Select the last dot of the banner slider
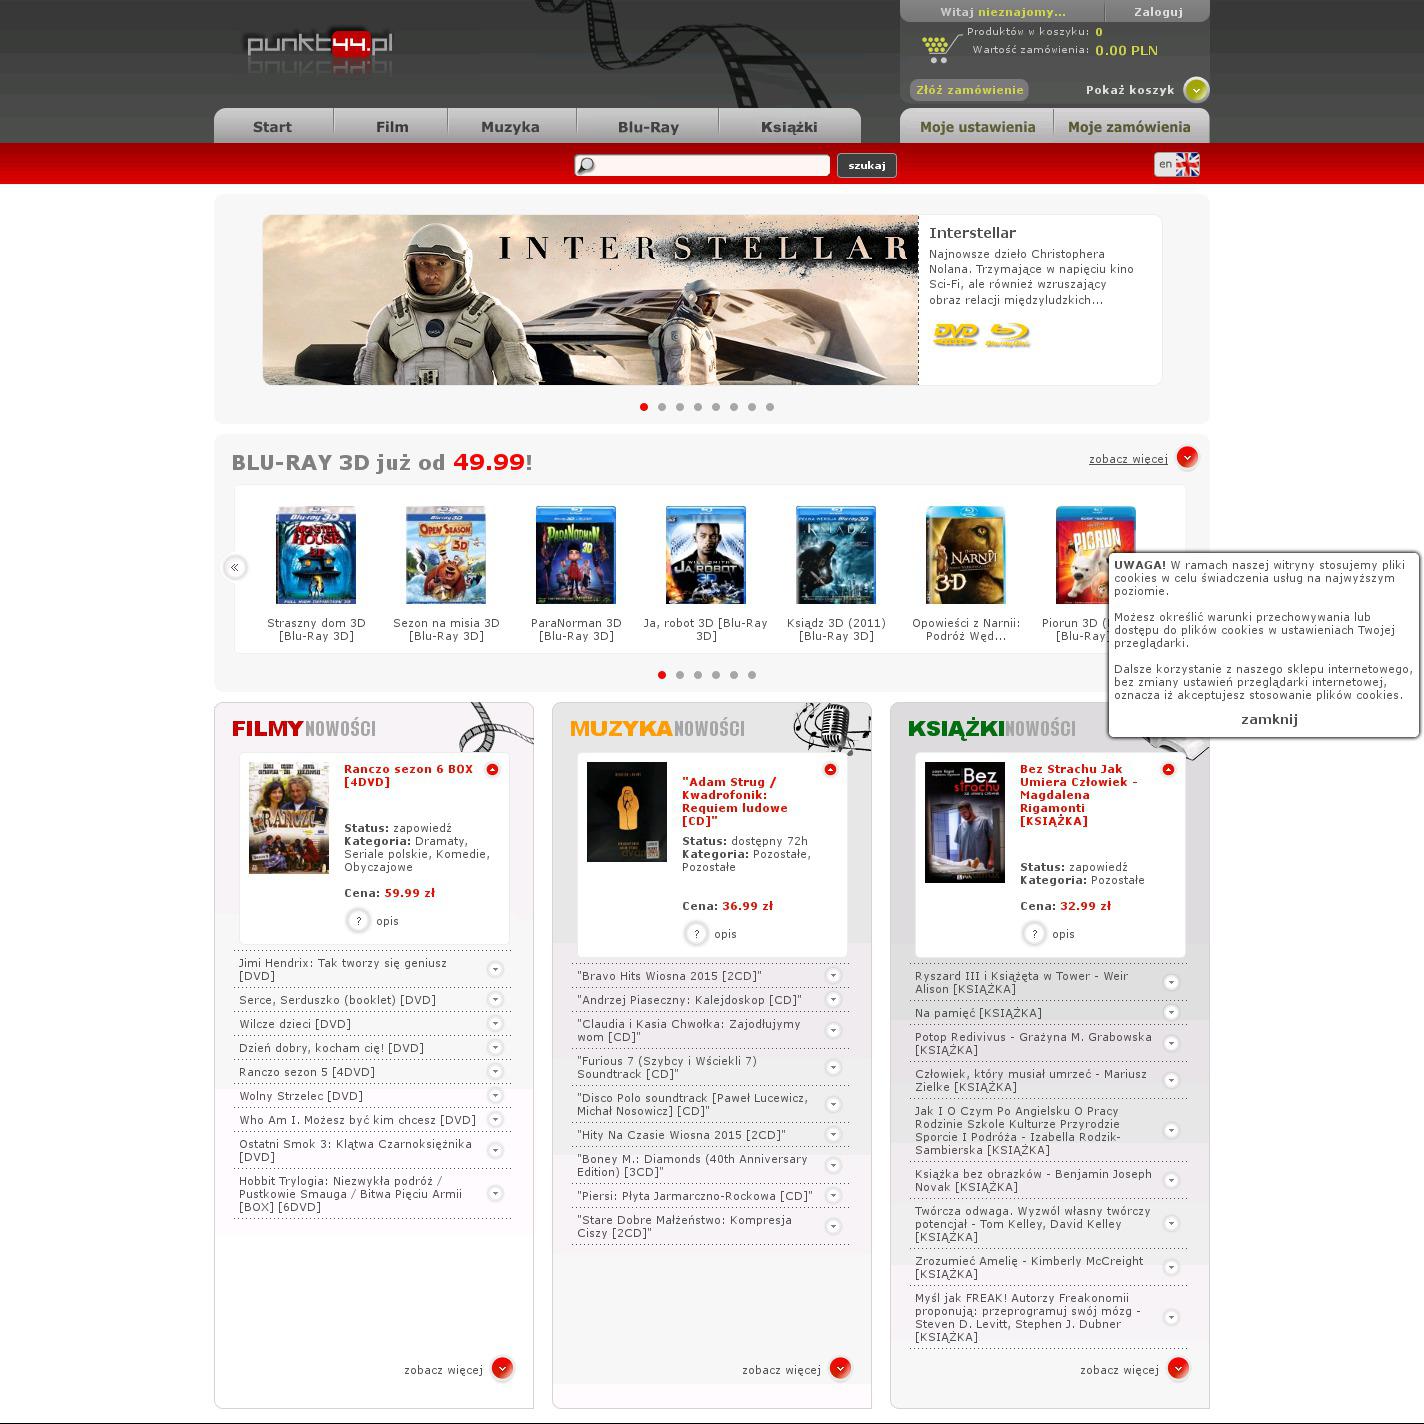 coord(770,407)
